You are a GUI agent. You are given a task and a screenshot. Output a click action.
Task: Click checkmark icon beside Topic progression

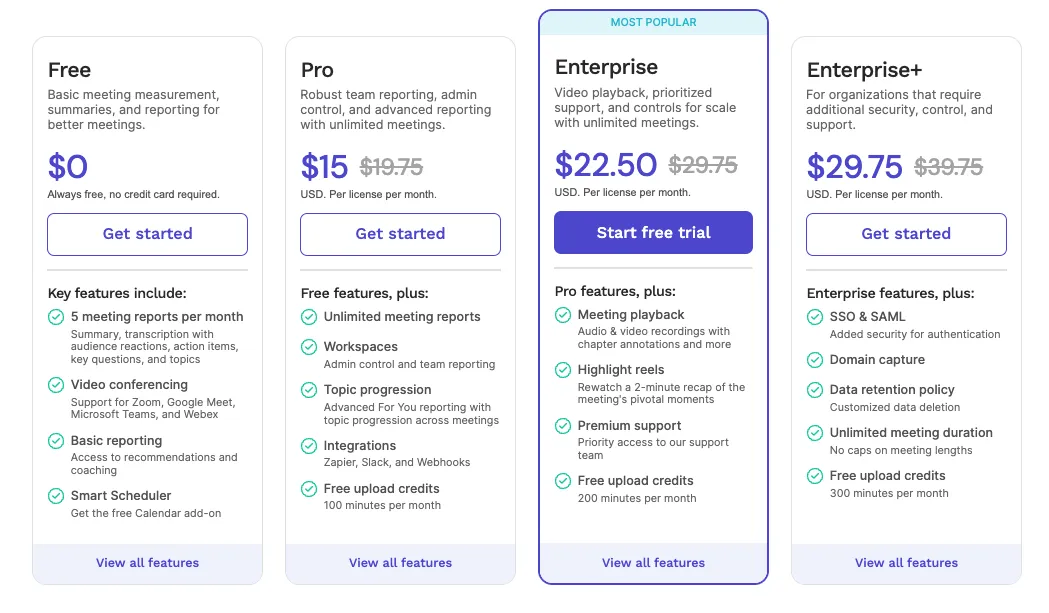309,389
